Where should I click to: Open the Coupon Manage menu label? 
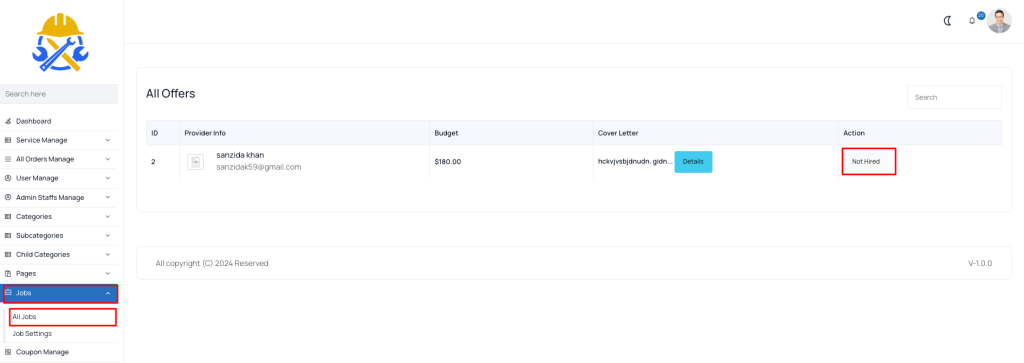(42, 352)
